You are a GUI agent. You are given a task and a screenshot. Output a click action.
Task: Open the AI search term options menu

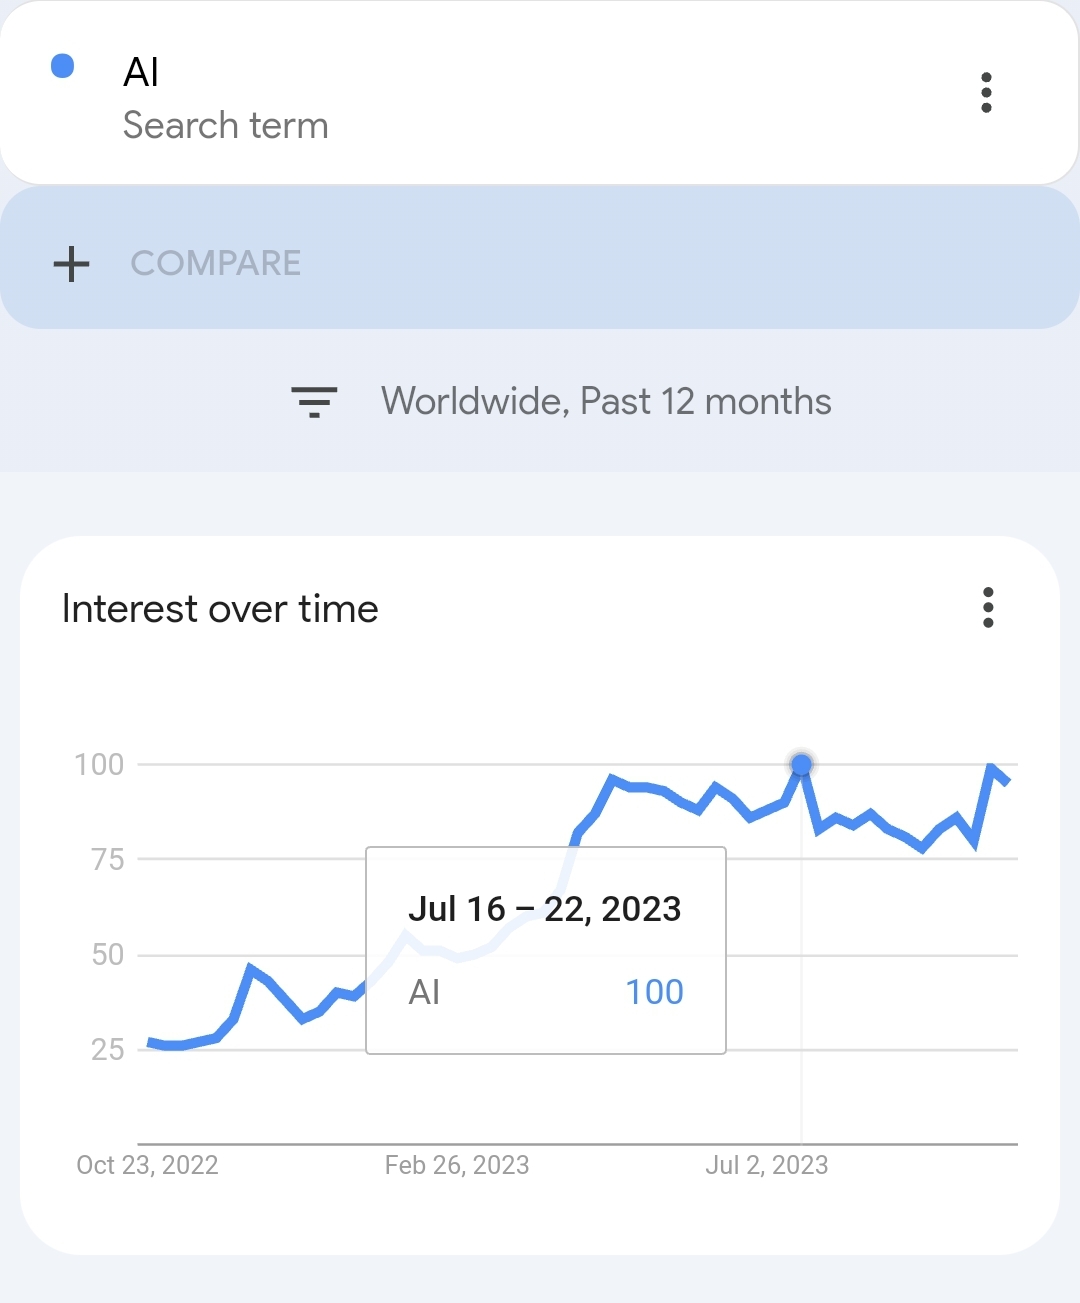click(986, 93)
